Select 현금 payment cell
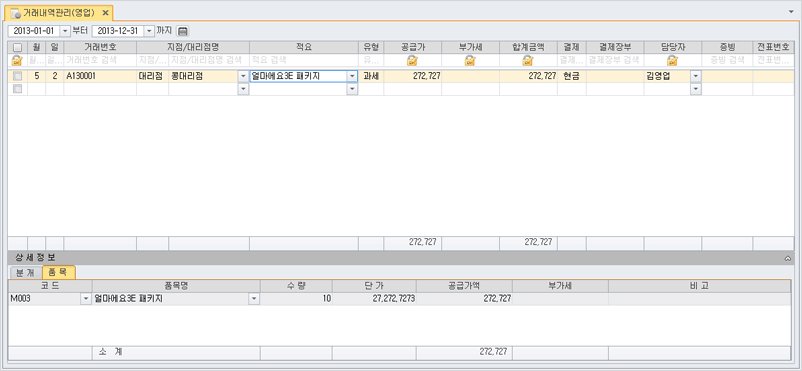The image size is (802, 371). tap(571, 76)
